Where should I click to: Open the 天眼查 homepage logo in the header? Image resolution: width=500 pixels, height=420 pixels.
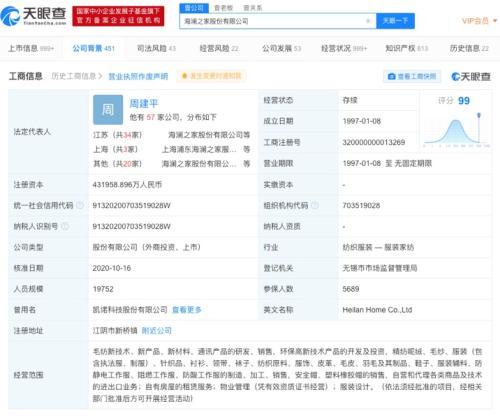point(33,16)
